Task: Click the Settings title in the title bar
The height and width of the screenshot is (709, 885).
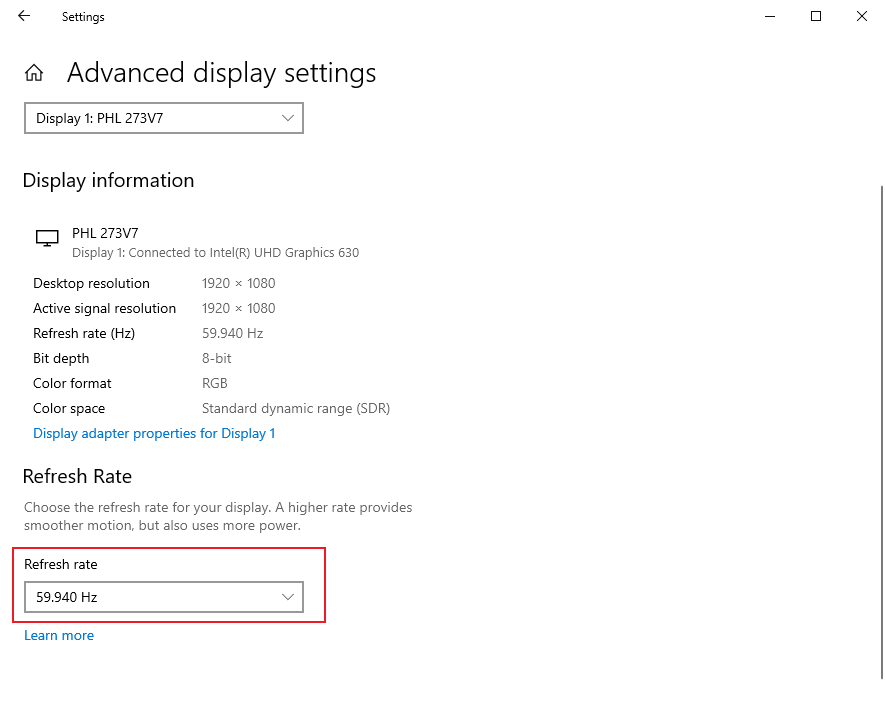Action: 83,17
